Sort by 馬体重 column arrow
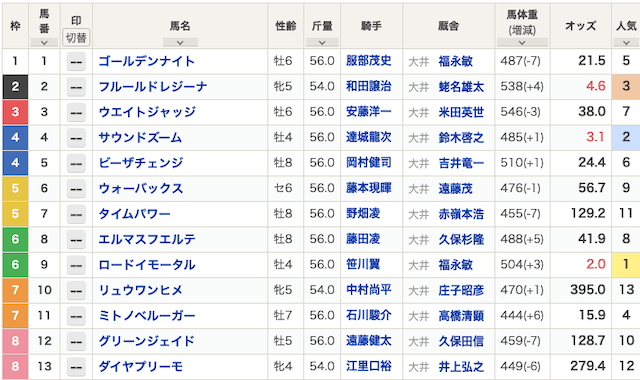640x380 pixels. click(x=522, y=42)
